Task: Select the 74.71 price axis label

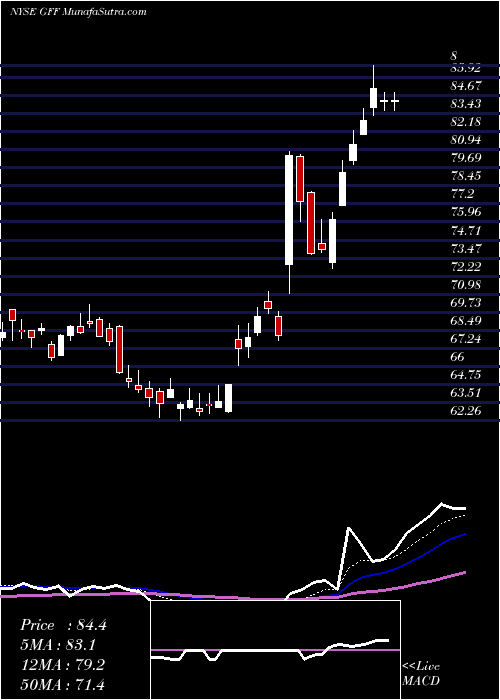Action: tap(466, 231)
